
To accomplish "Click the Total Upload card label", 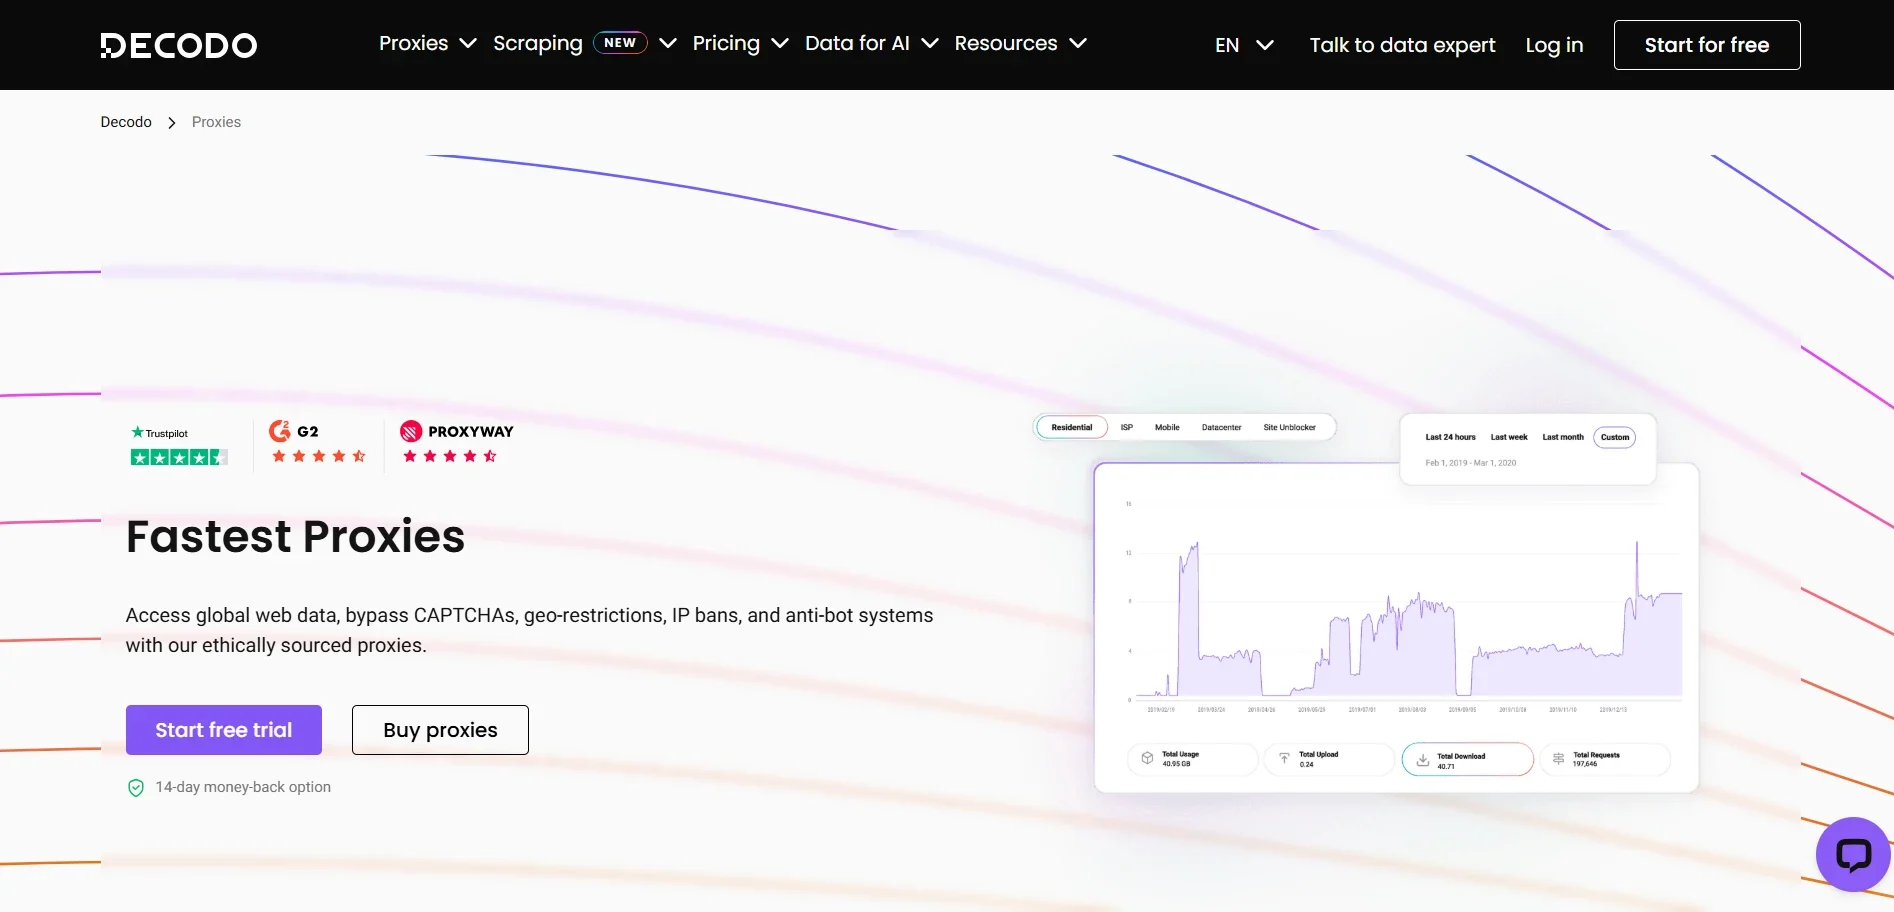I will (x=1318, y=754).
